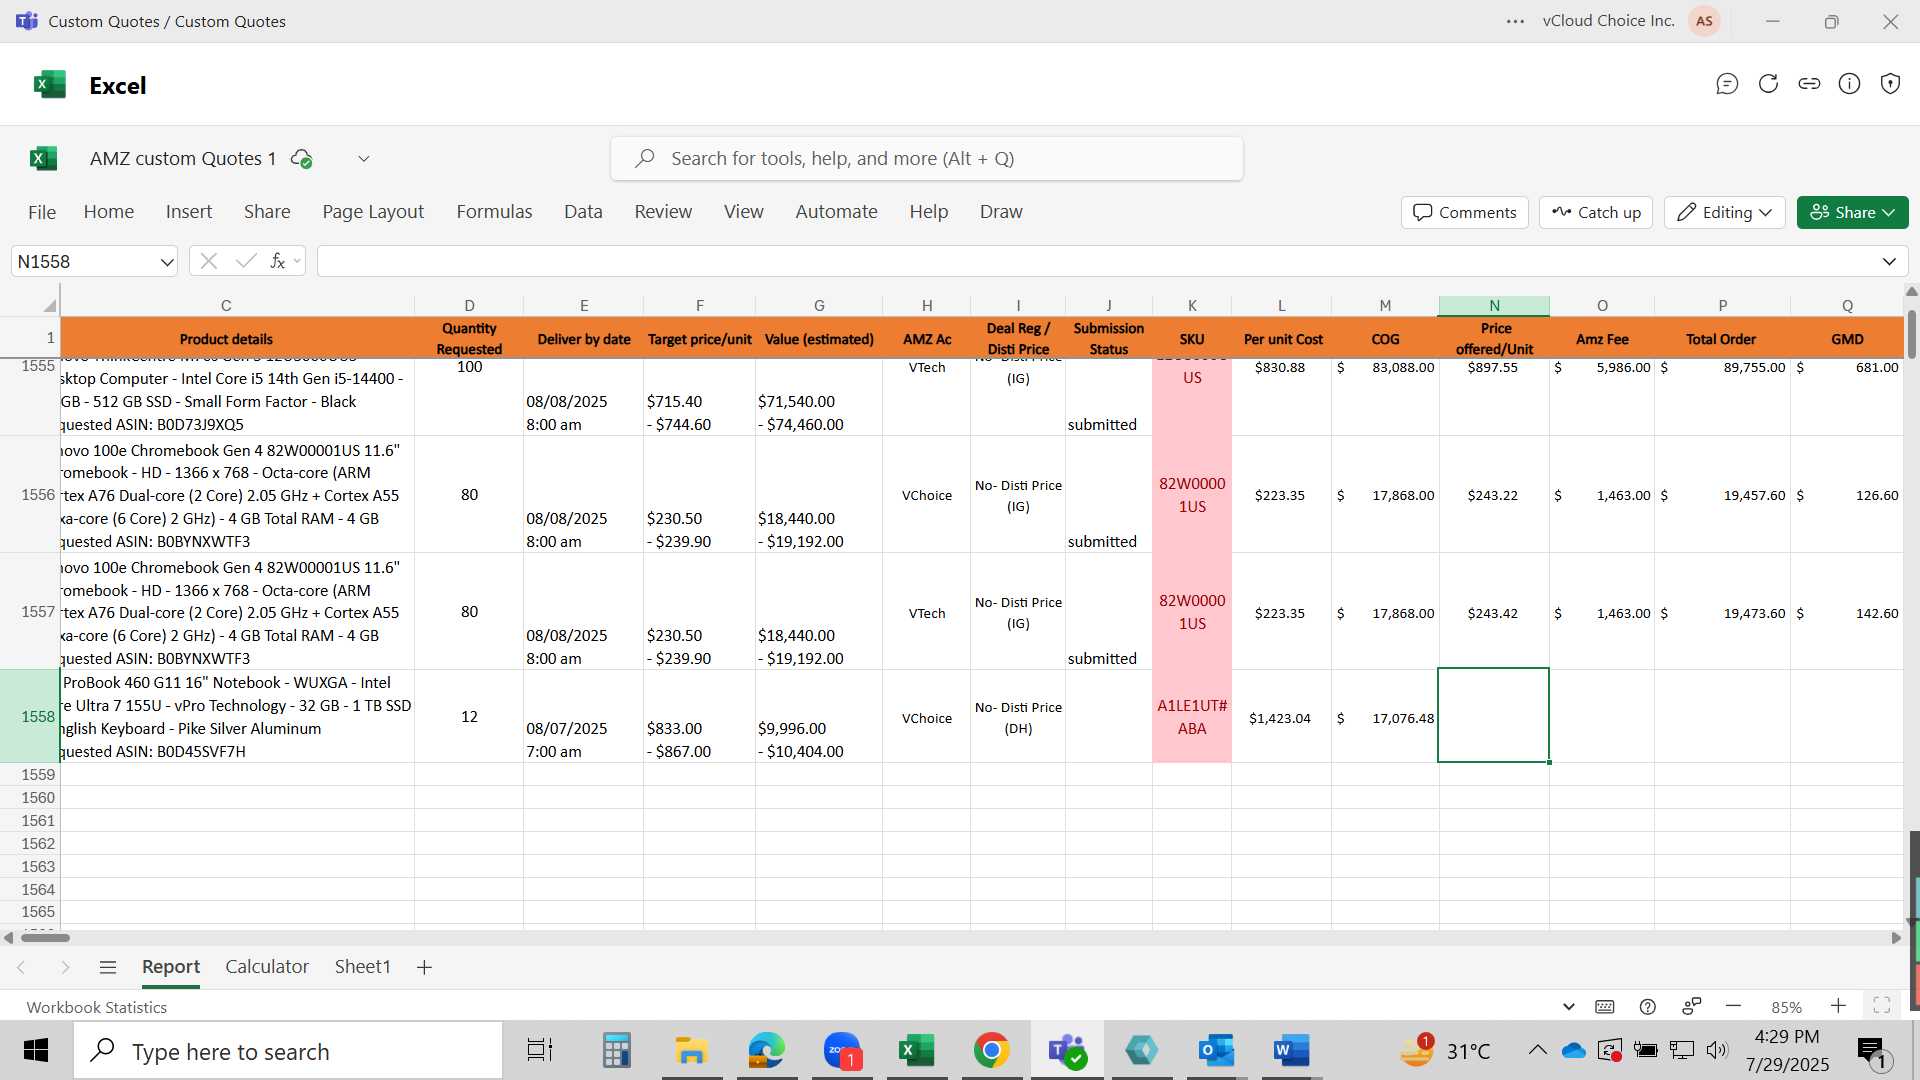Click Workbook Statistics in status bar
The height and width of the screenshot is (1080, 1920).
[x=97, y=1007]
